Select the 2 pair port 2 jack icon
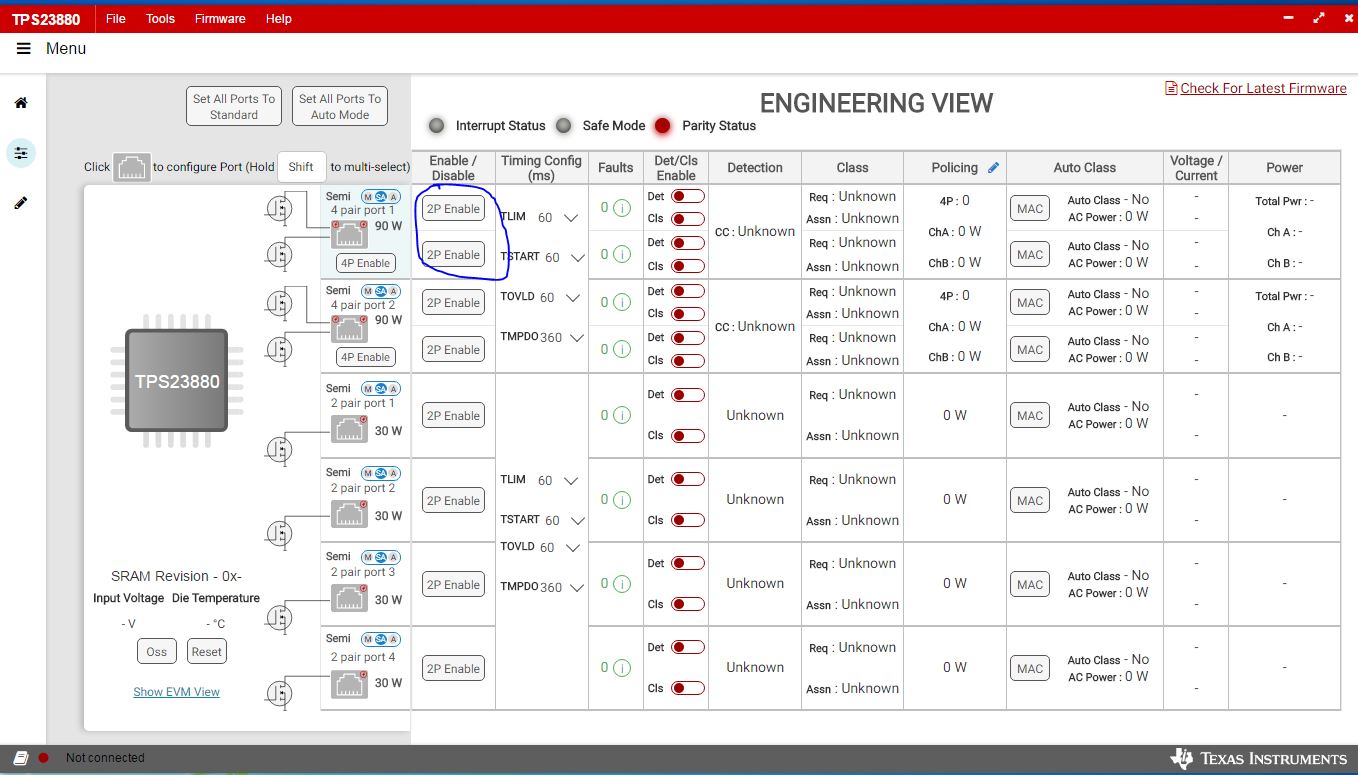Viewport: 1358px width, 775px height. (x=350, y=514)
